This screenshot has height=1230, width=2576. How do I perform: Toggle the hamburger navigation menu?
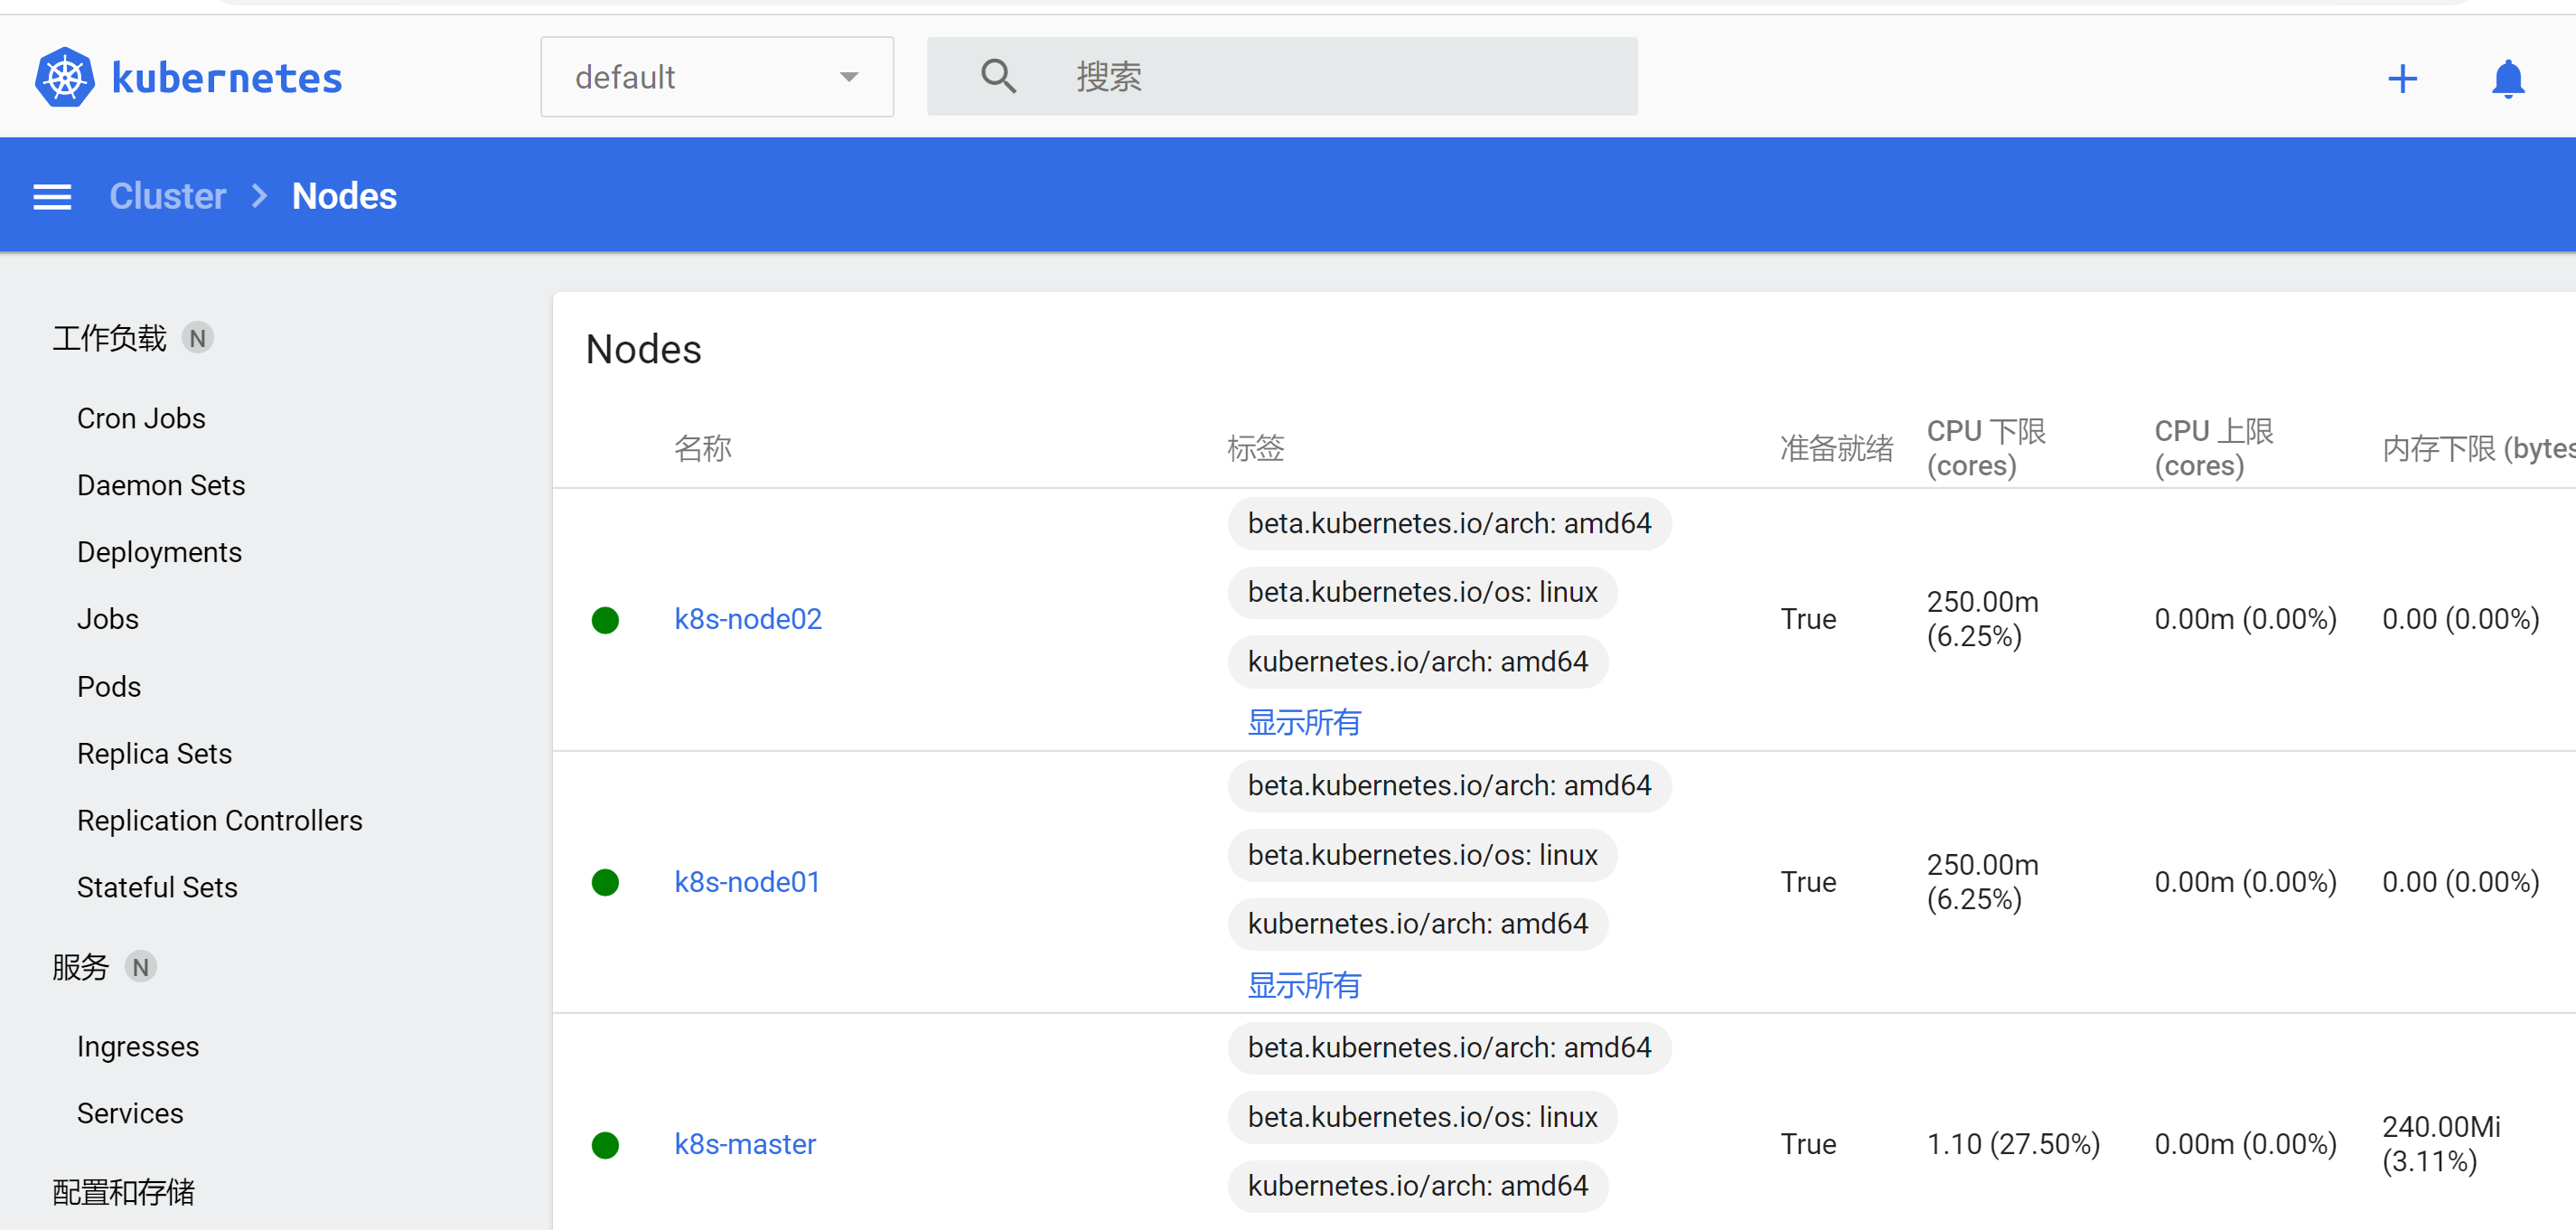[x=52, y=196]
